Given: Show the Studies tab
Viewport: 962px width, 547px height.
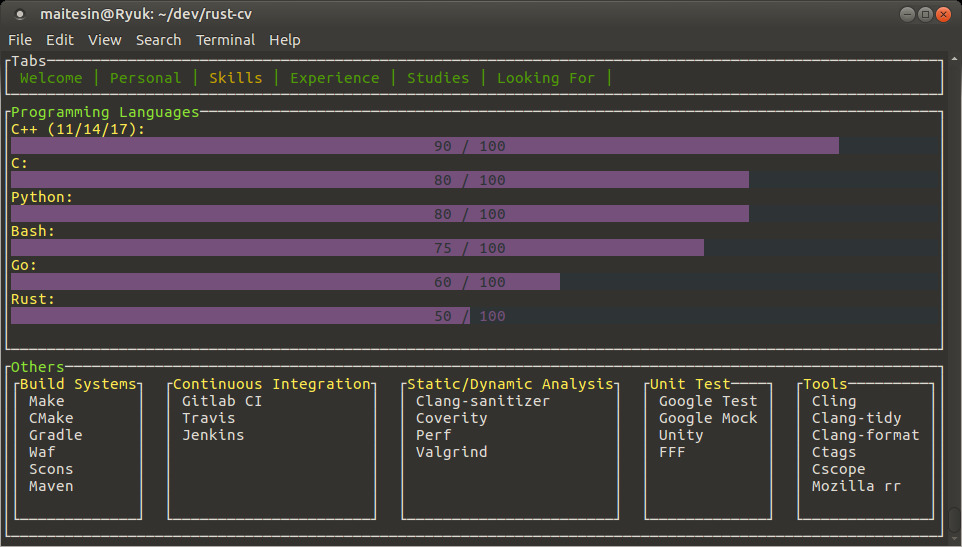Looking at the screenshot, I should 438,78.
